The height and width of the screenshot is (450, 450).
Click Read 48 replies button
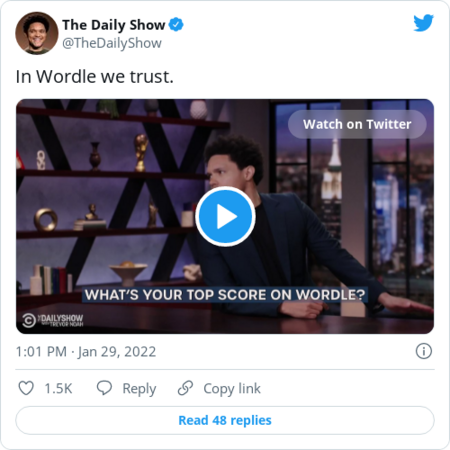225,420
